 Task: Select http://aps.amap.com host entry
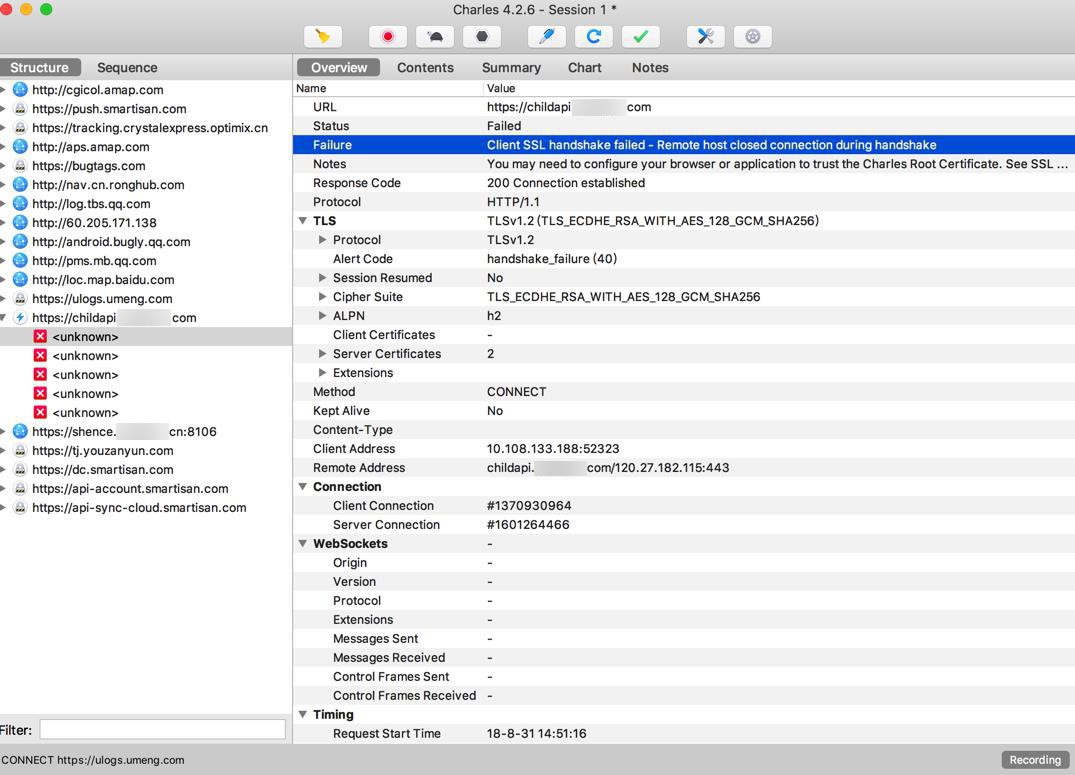click(90, 147)
